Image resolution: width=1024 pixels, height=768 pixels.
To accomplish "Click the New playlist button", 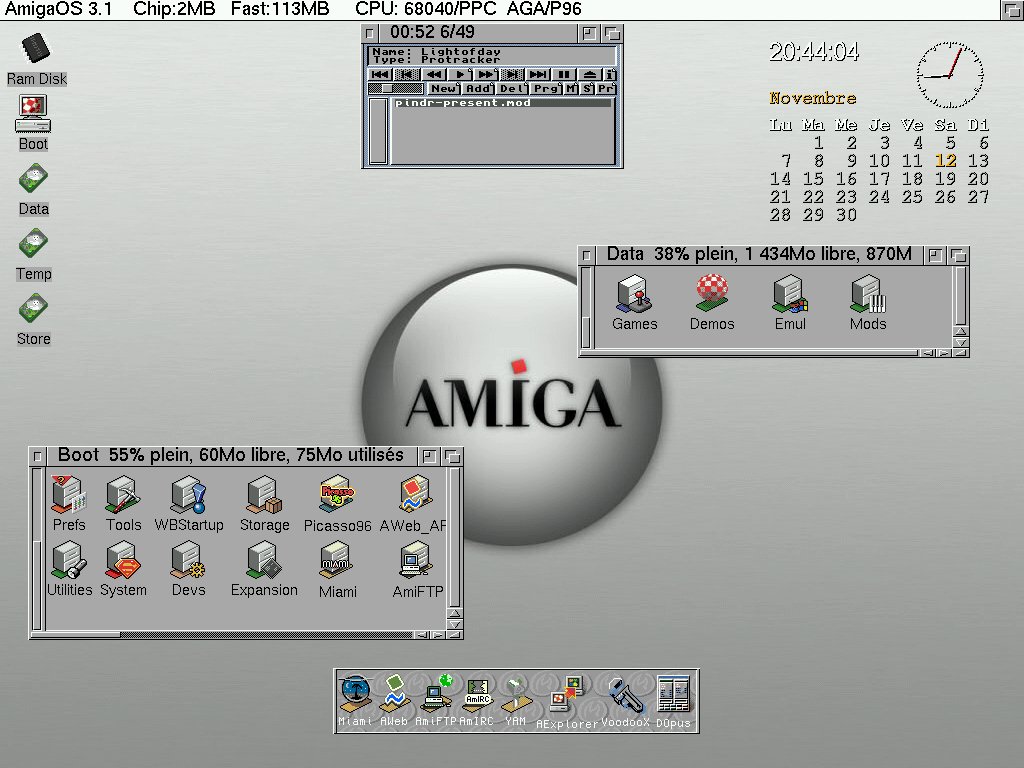I will click(x=444, y=88).
